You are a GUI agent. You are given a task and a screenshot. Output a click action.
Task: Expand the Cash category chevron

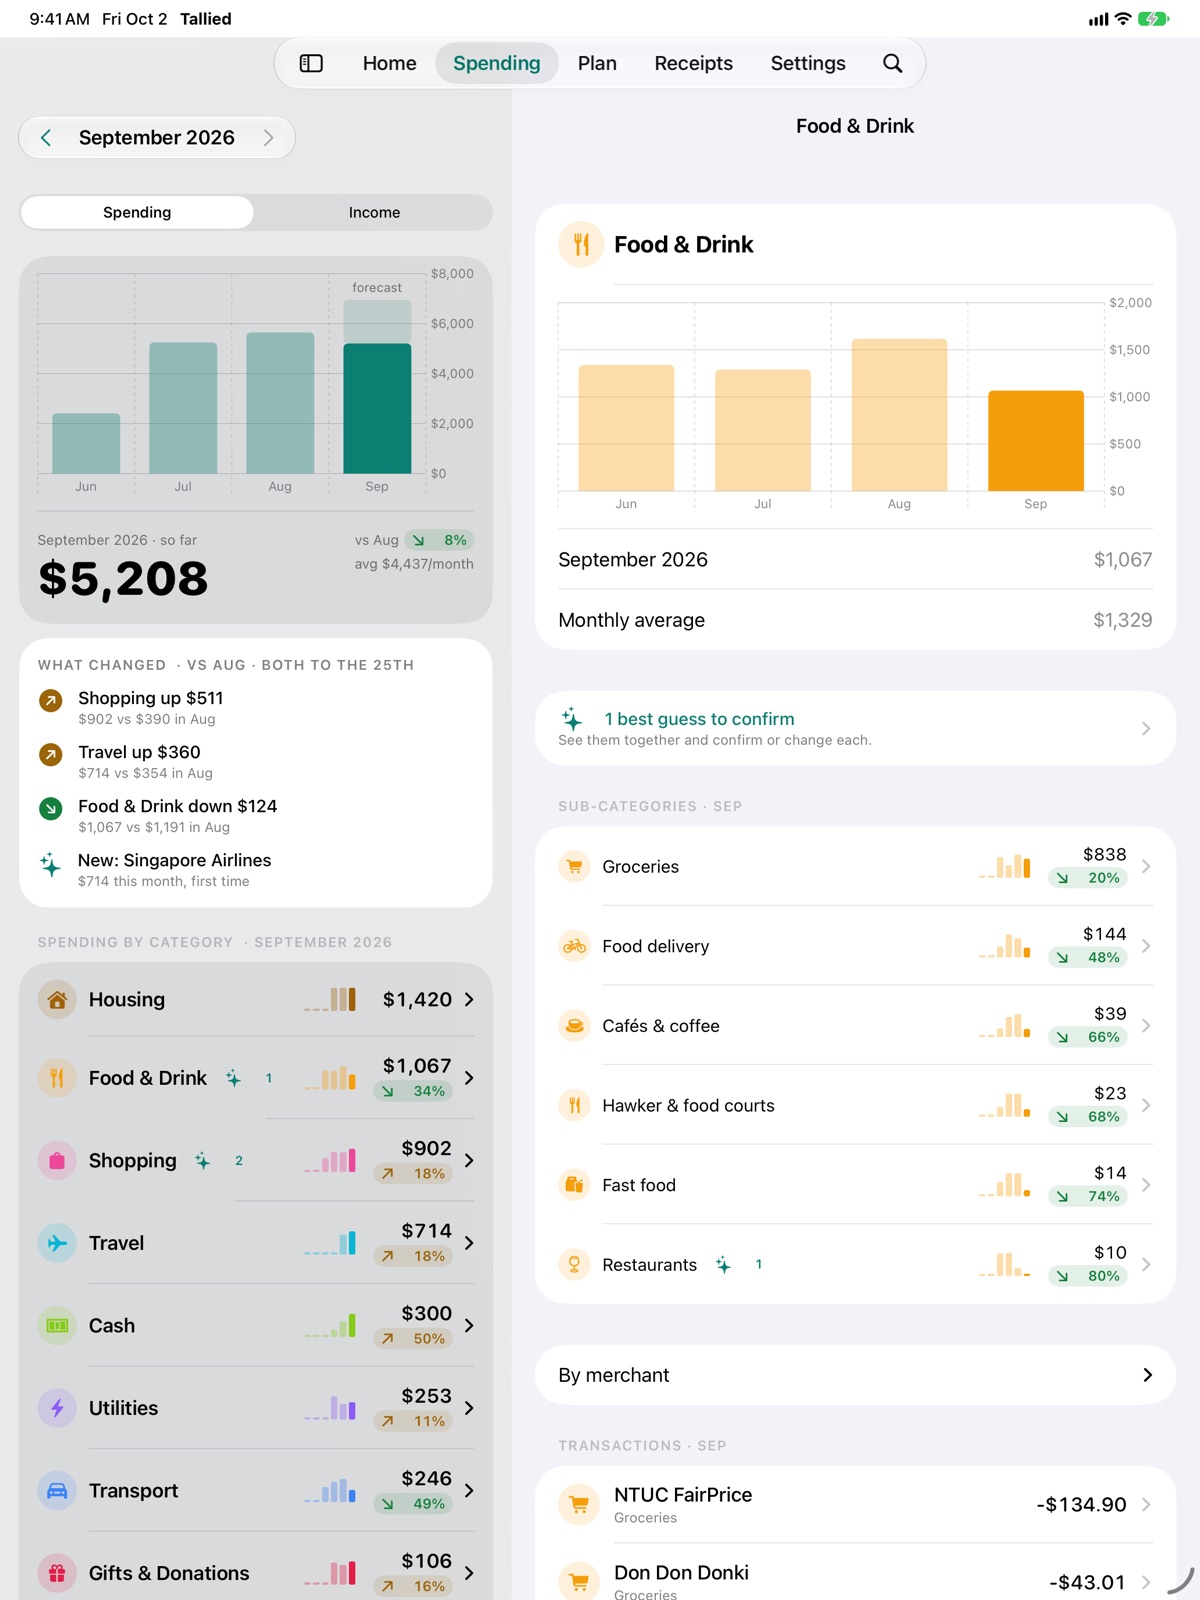[x=469, y=1325]
